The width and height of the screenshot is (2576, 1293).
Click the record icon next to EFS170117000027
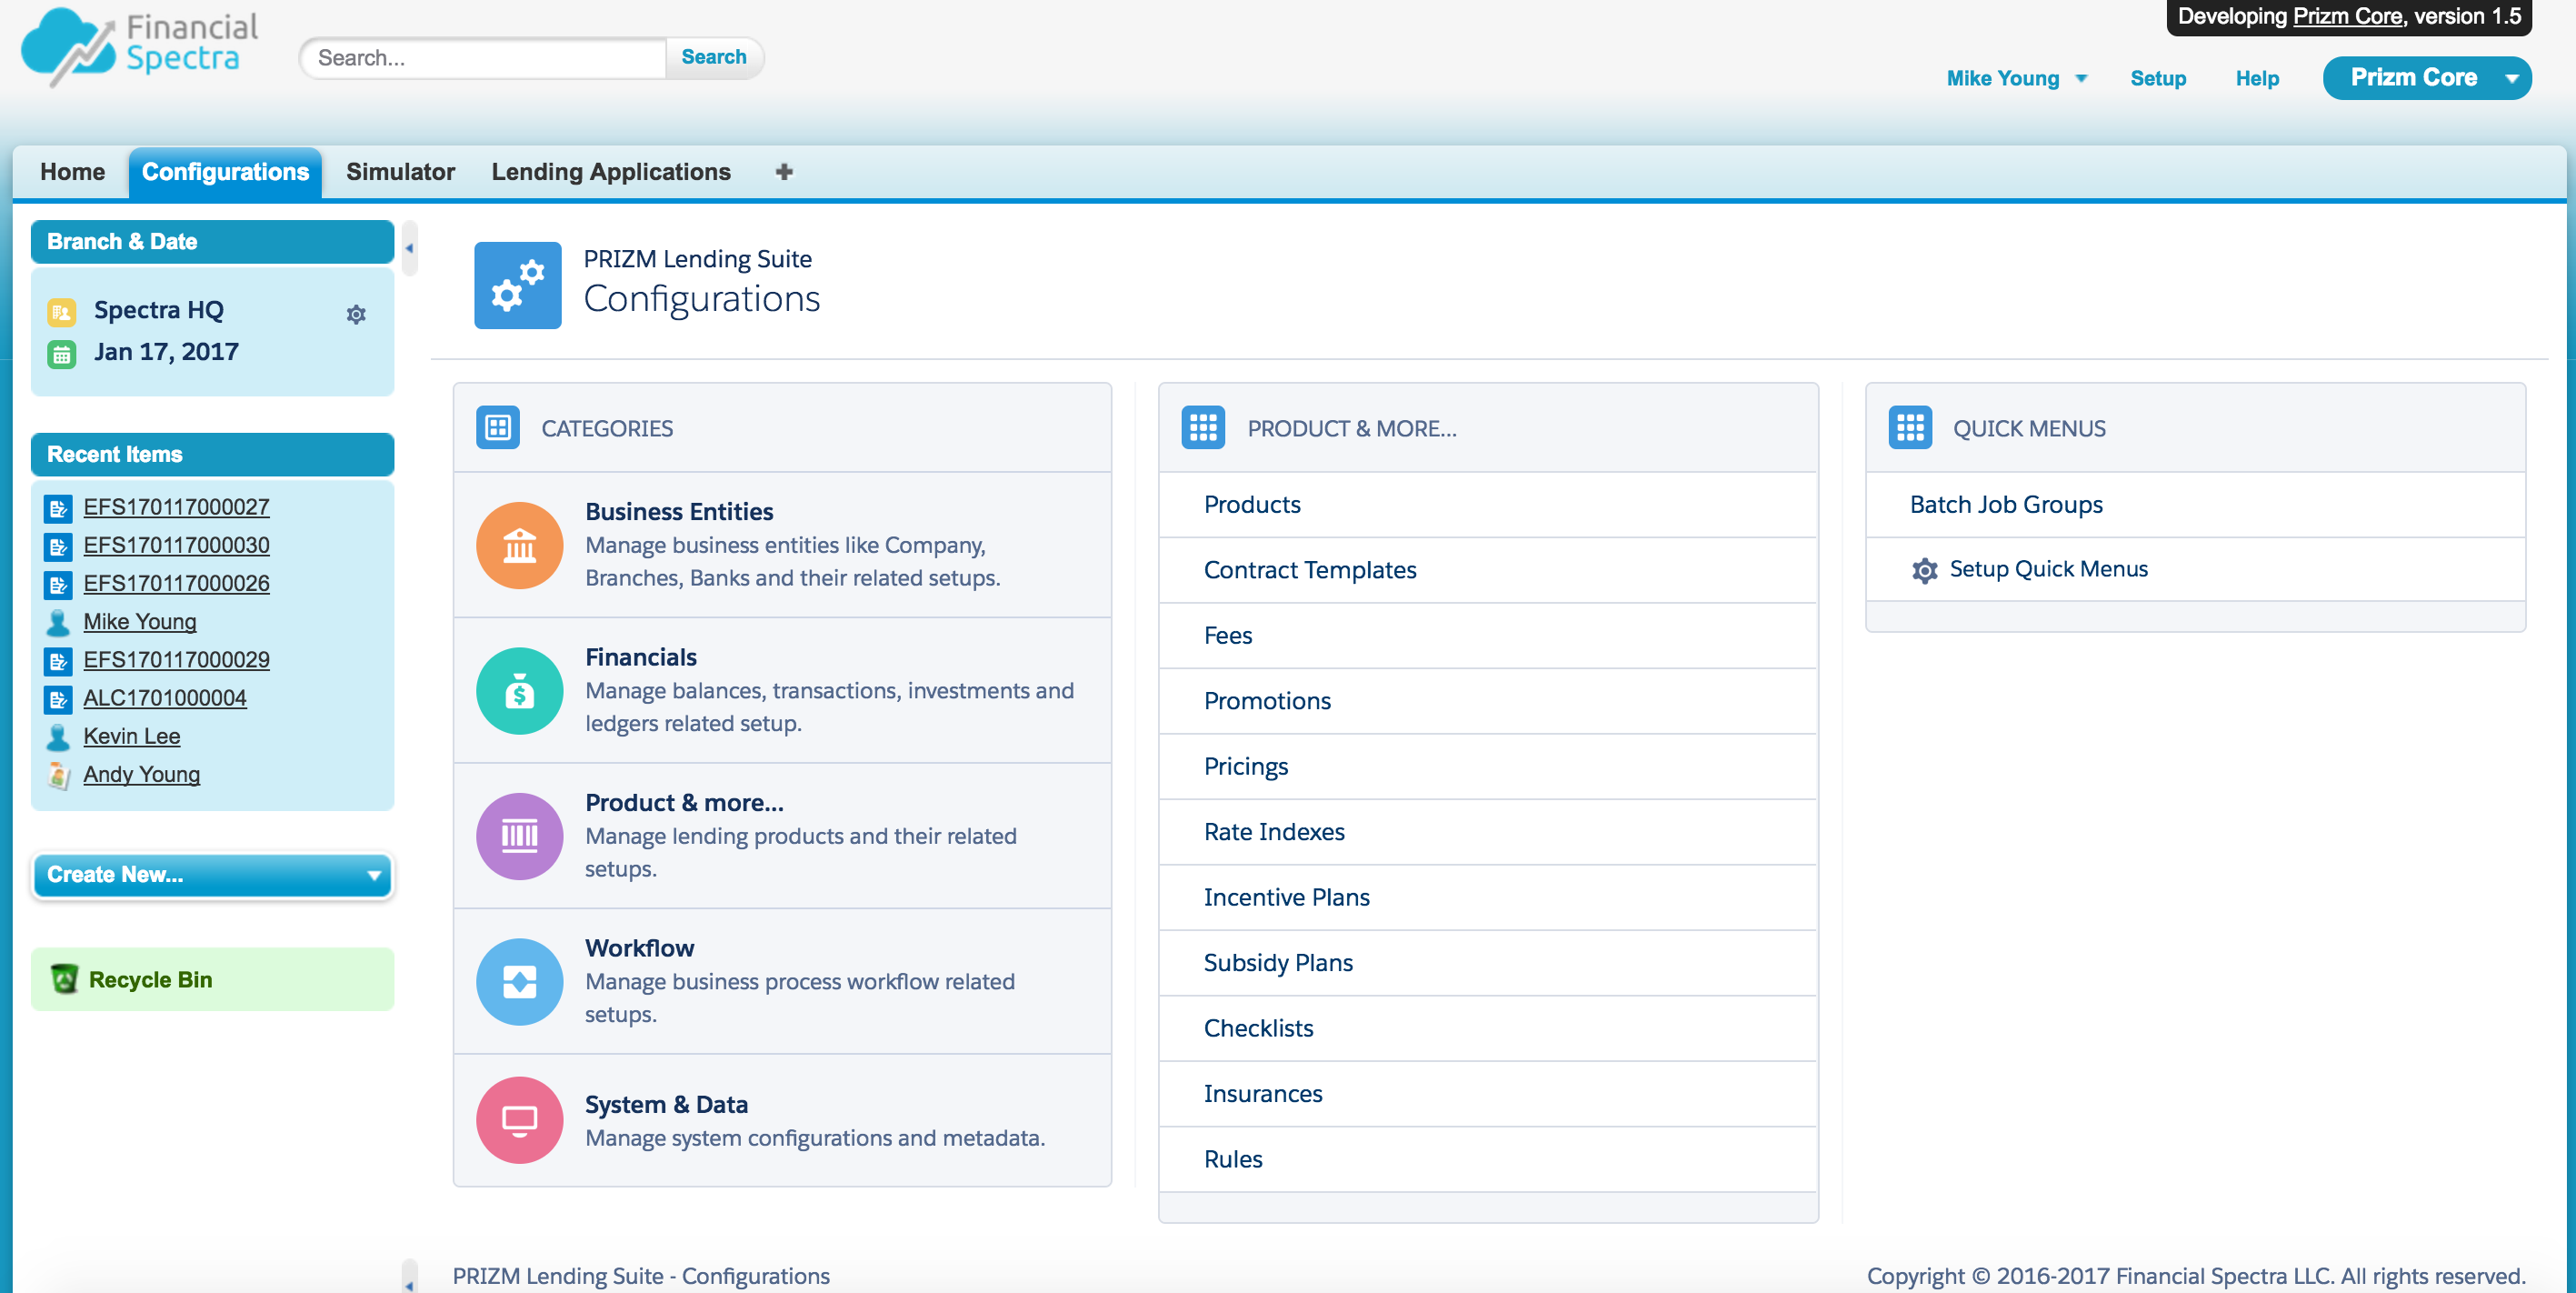(58, 508)
